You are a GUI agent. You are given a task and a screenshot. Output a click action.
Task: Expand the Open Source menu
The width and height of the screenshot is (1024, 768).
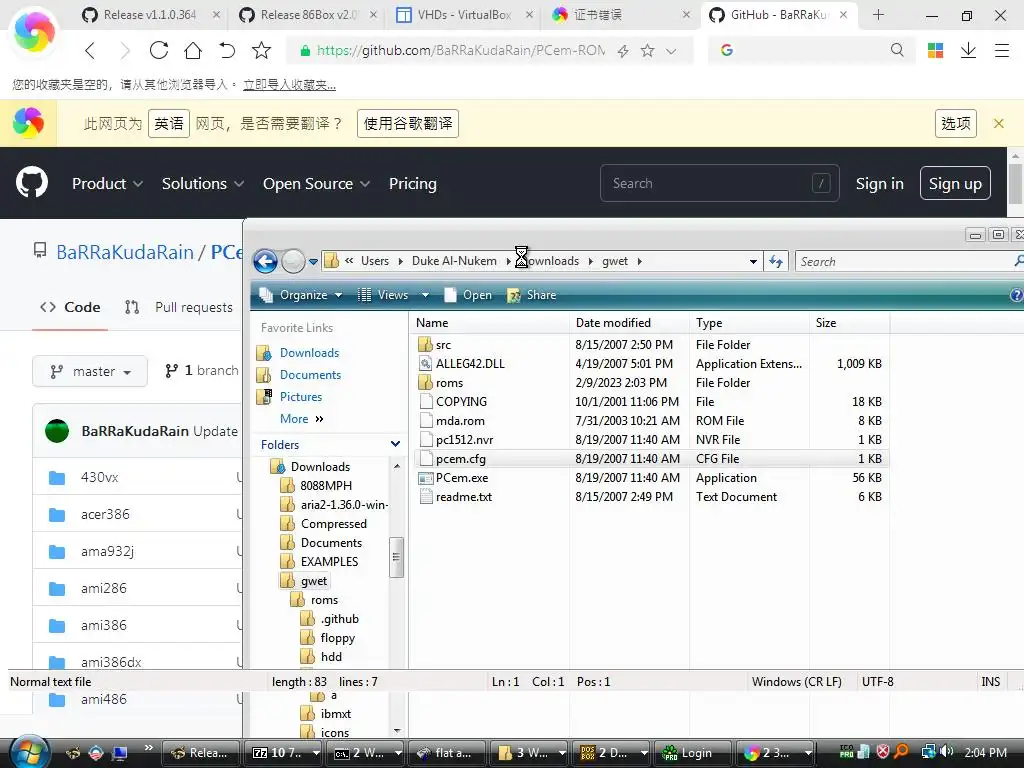[x=316, y=184]
